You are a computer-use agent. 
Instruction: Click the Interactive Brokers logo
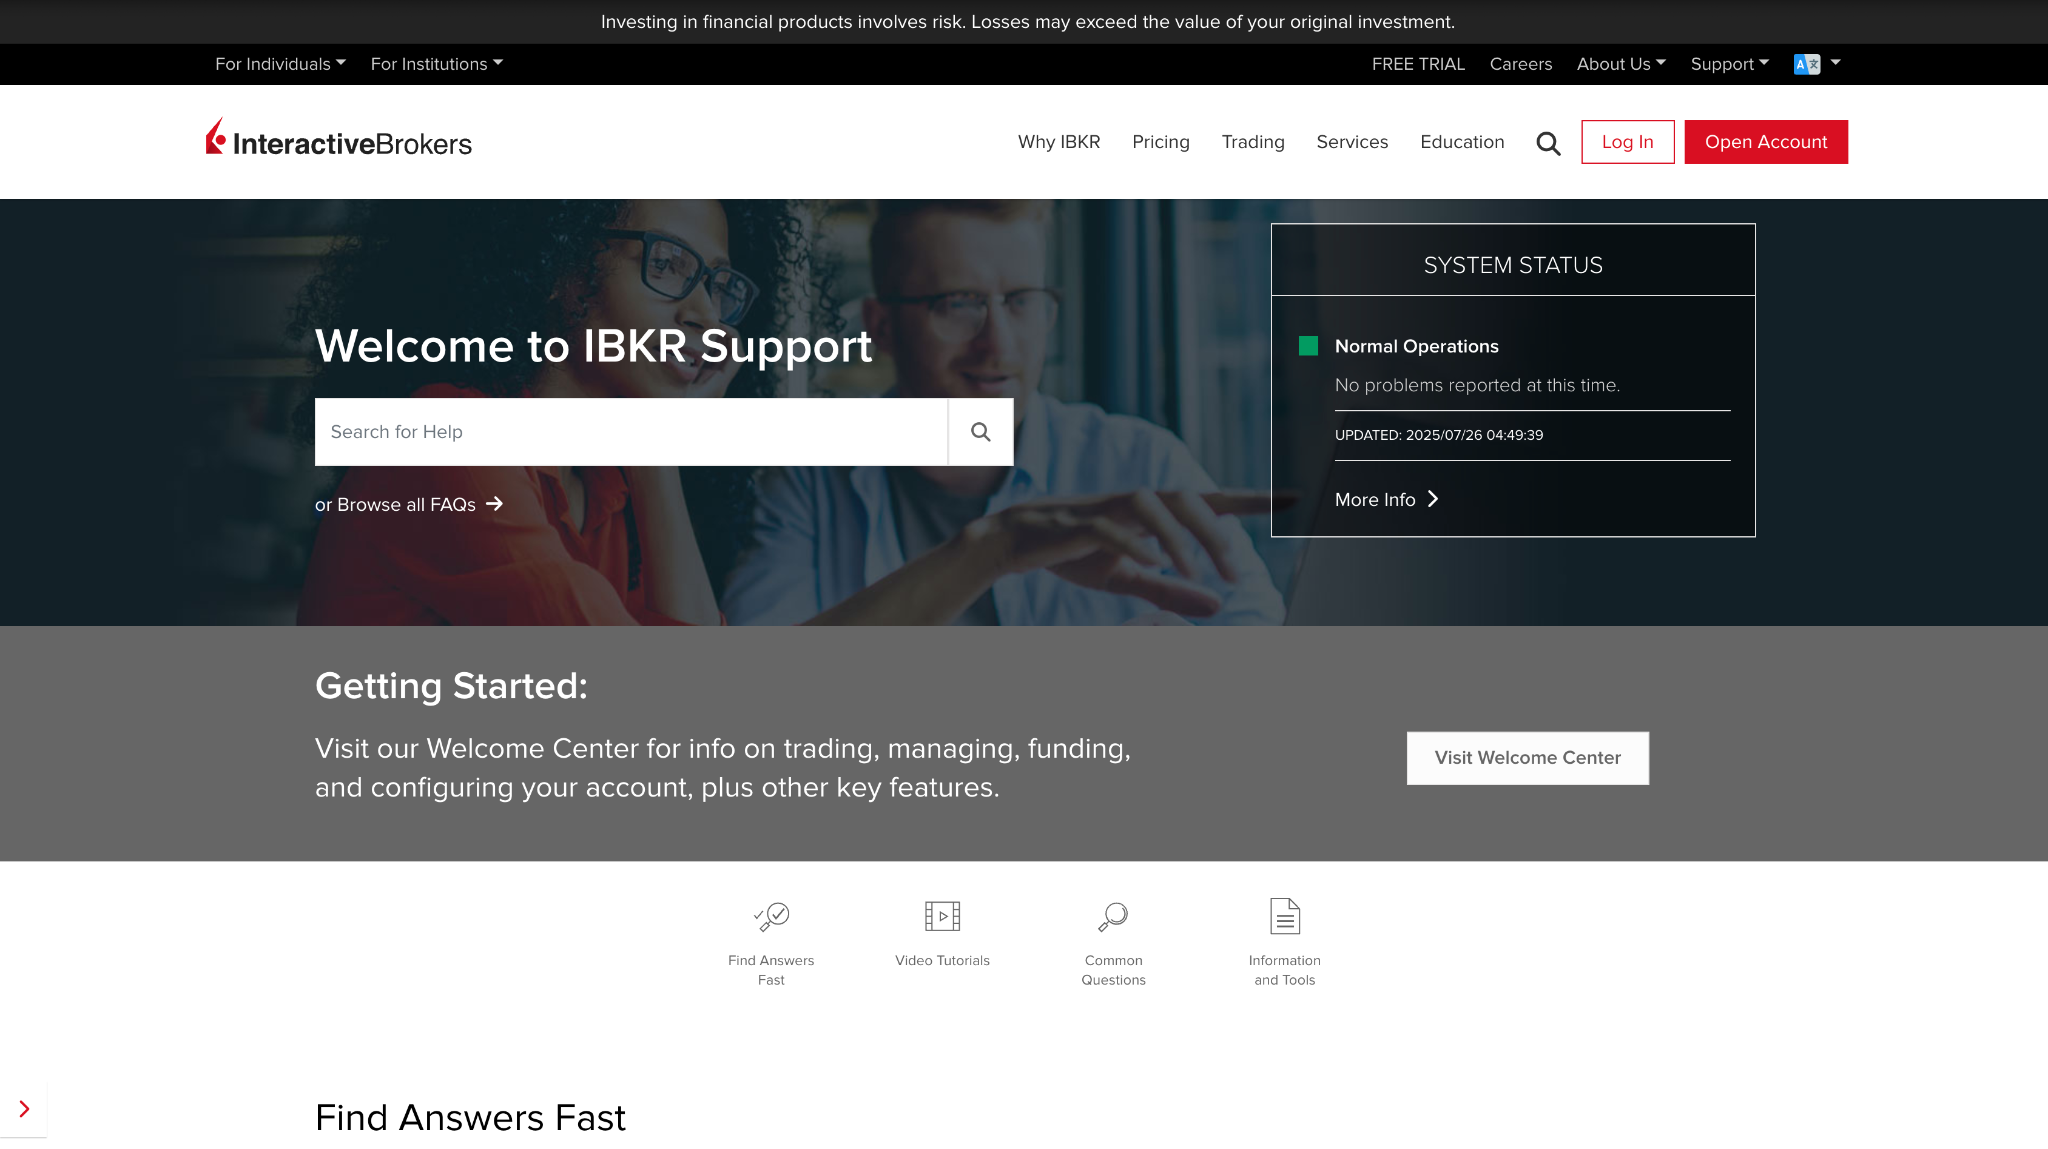point(338,139)
